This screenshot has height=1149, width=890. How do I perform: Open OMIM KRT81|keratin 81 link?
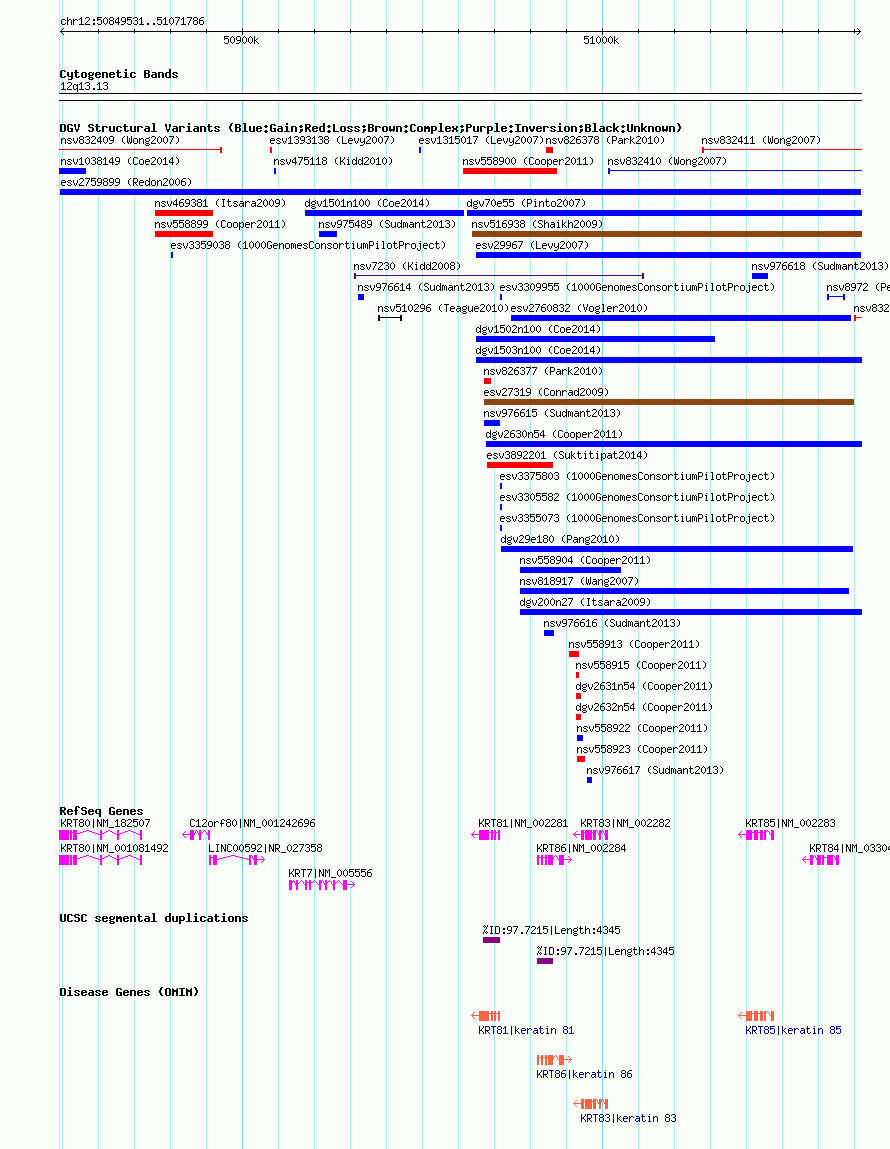click(x=526, y=1030)
